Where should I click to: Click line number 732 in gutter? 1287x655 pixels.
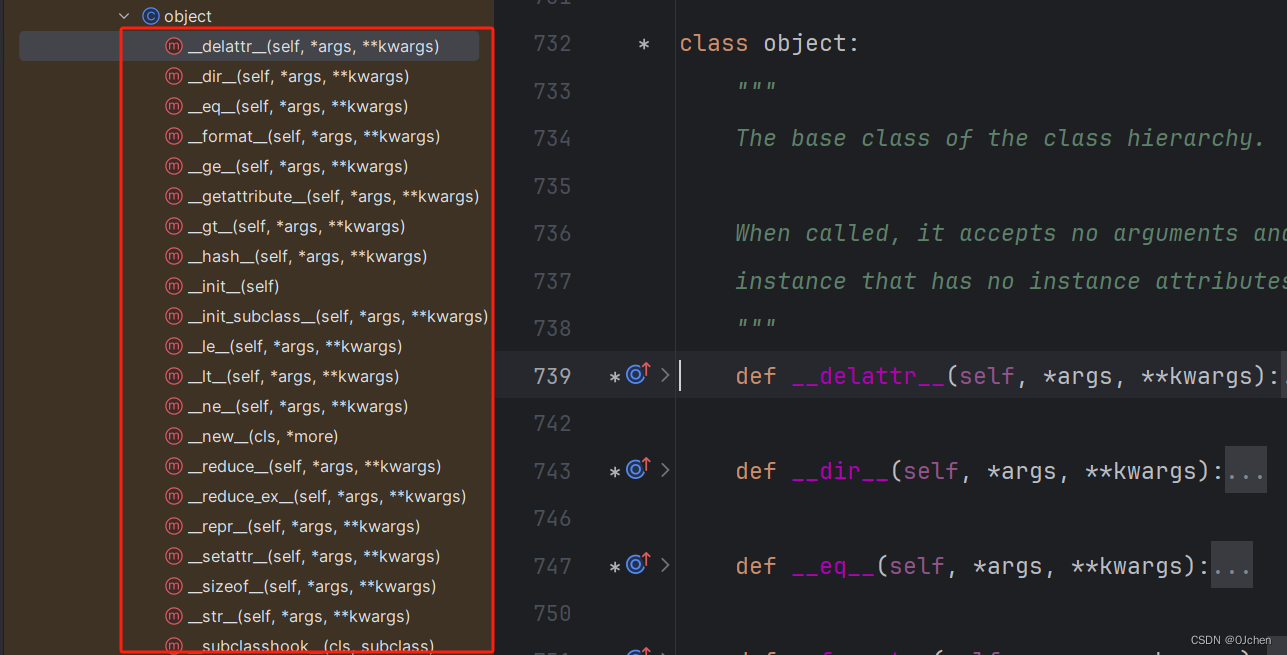pyautogui.click(x=553, y=44)
